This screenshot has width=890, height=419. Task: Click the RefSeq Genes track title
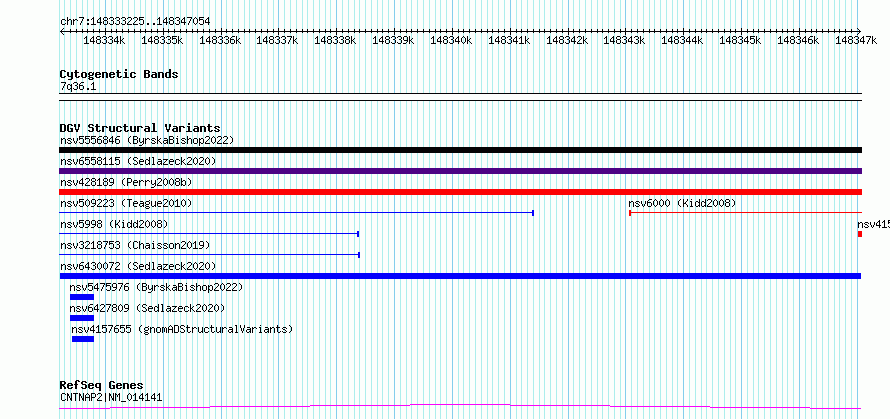(102, 385)
